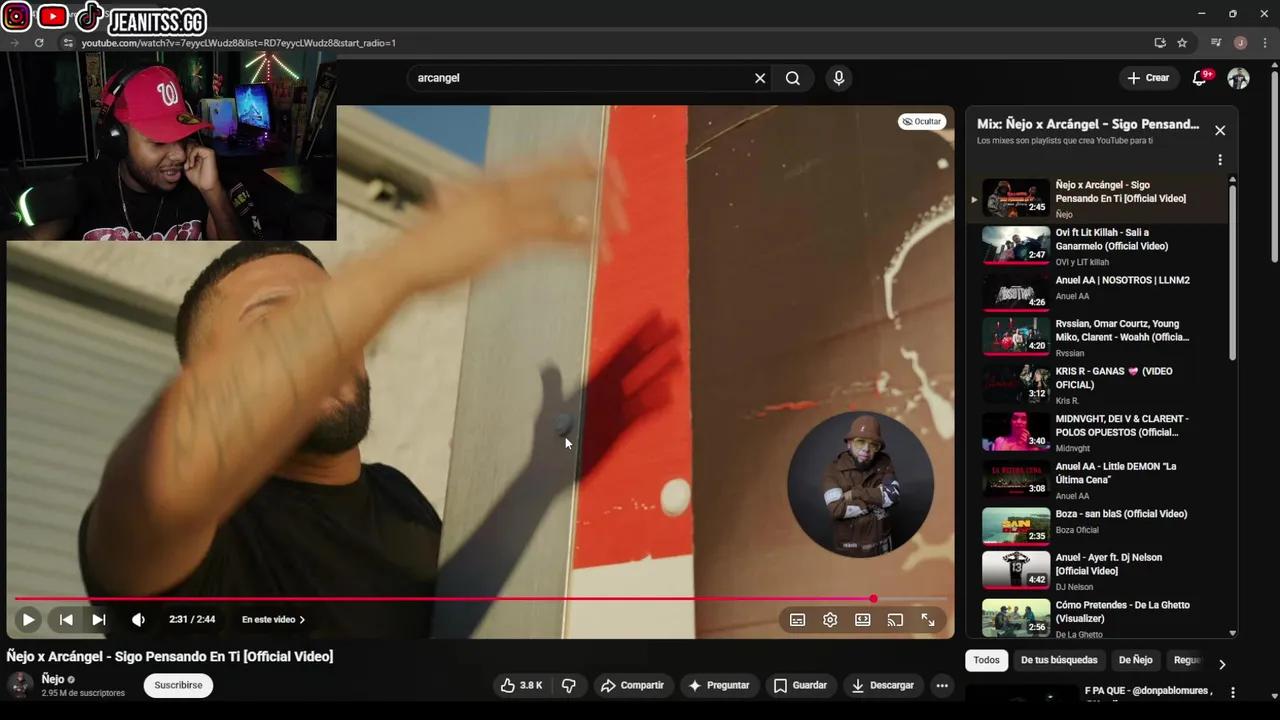Screen dimensions: 1280x720
Task: Click the browser address bar URL
Action: click(x=239, y=43)
